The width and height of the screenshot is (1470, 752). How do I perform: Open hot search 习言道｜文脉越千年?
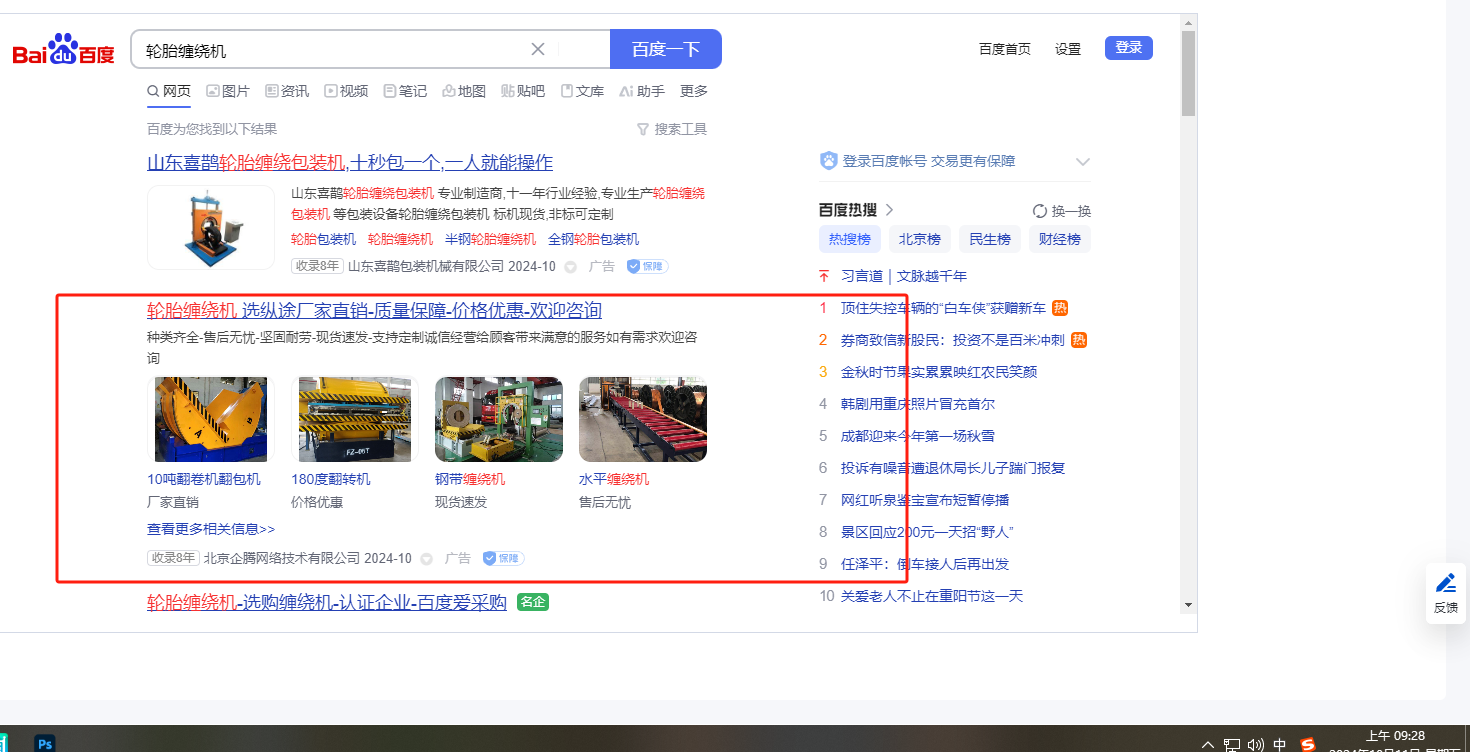pos(904,276)
